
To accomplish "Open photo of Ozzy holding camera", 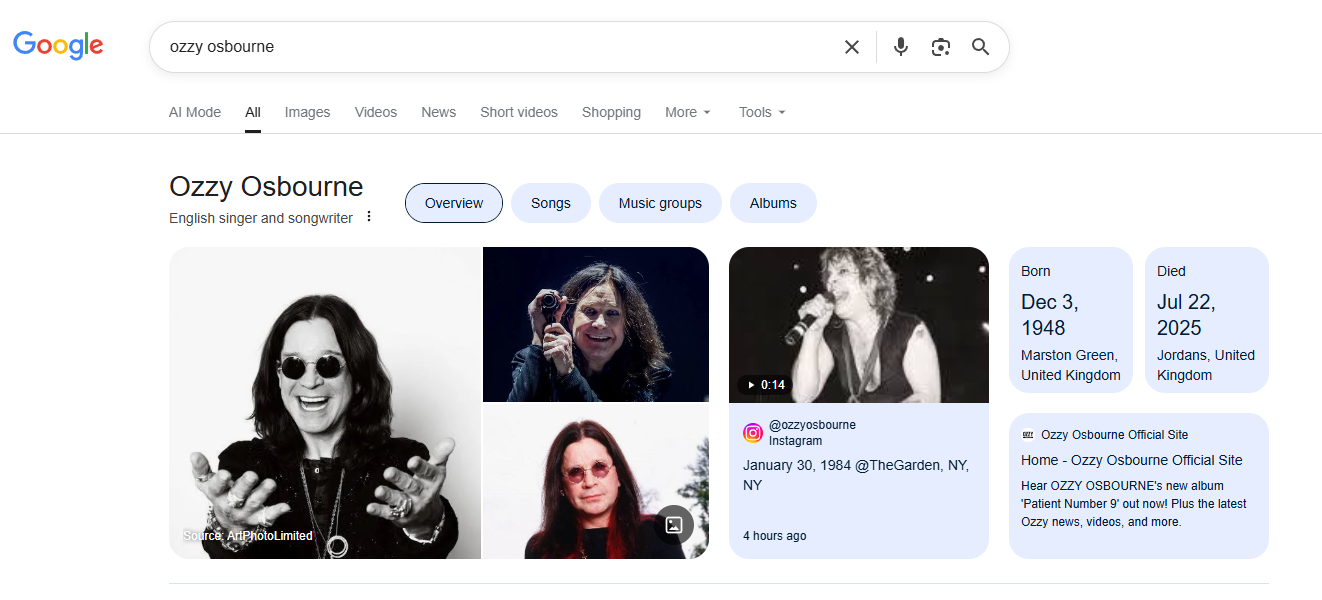I will point(596,324).
